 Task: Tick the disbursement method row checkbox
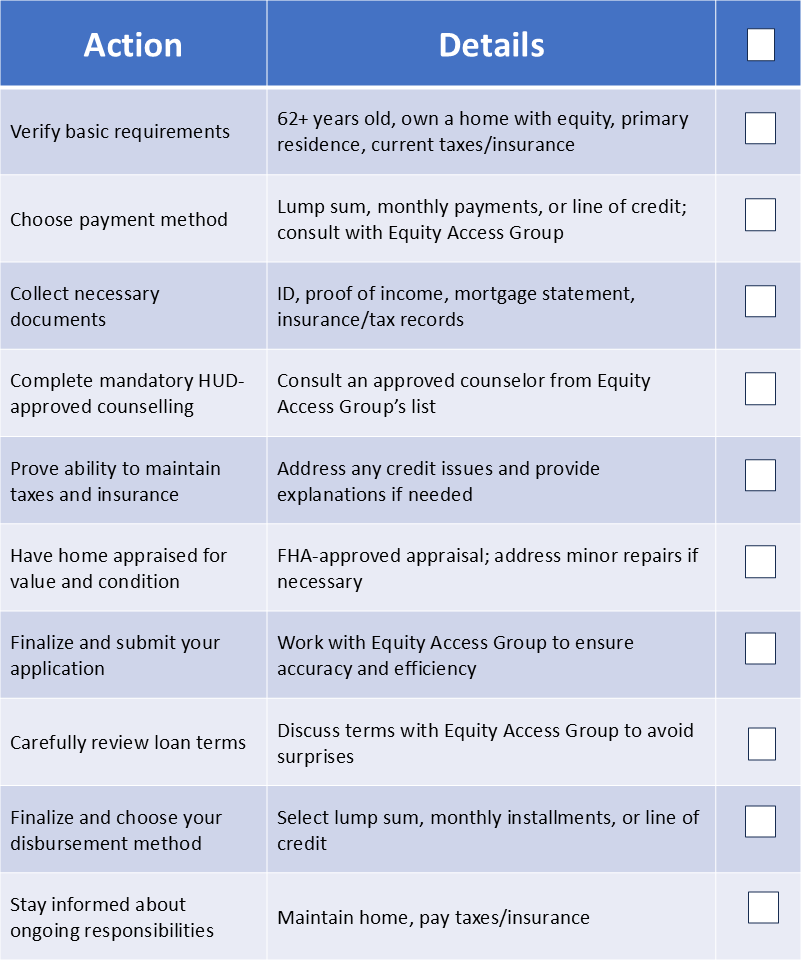click(760, 821)
